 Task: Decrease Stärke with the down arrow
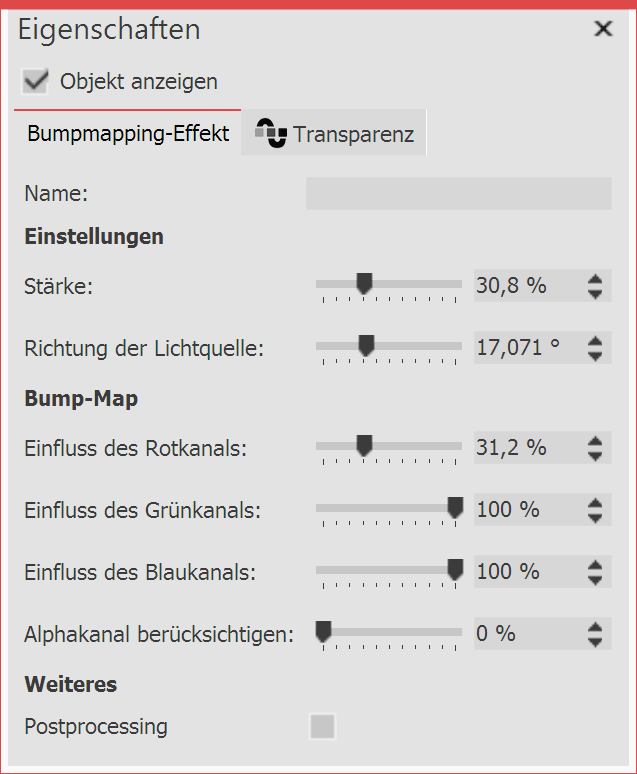pos(595,293)
